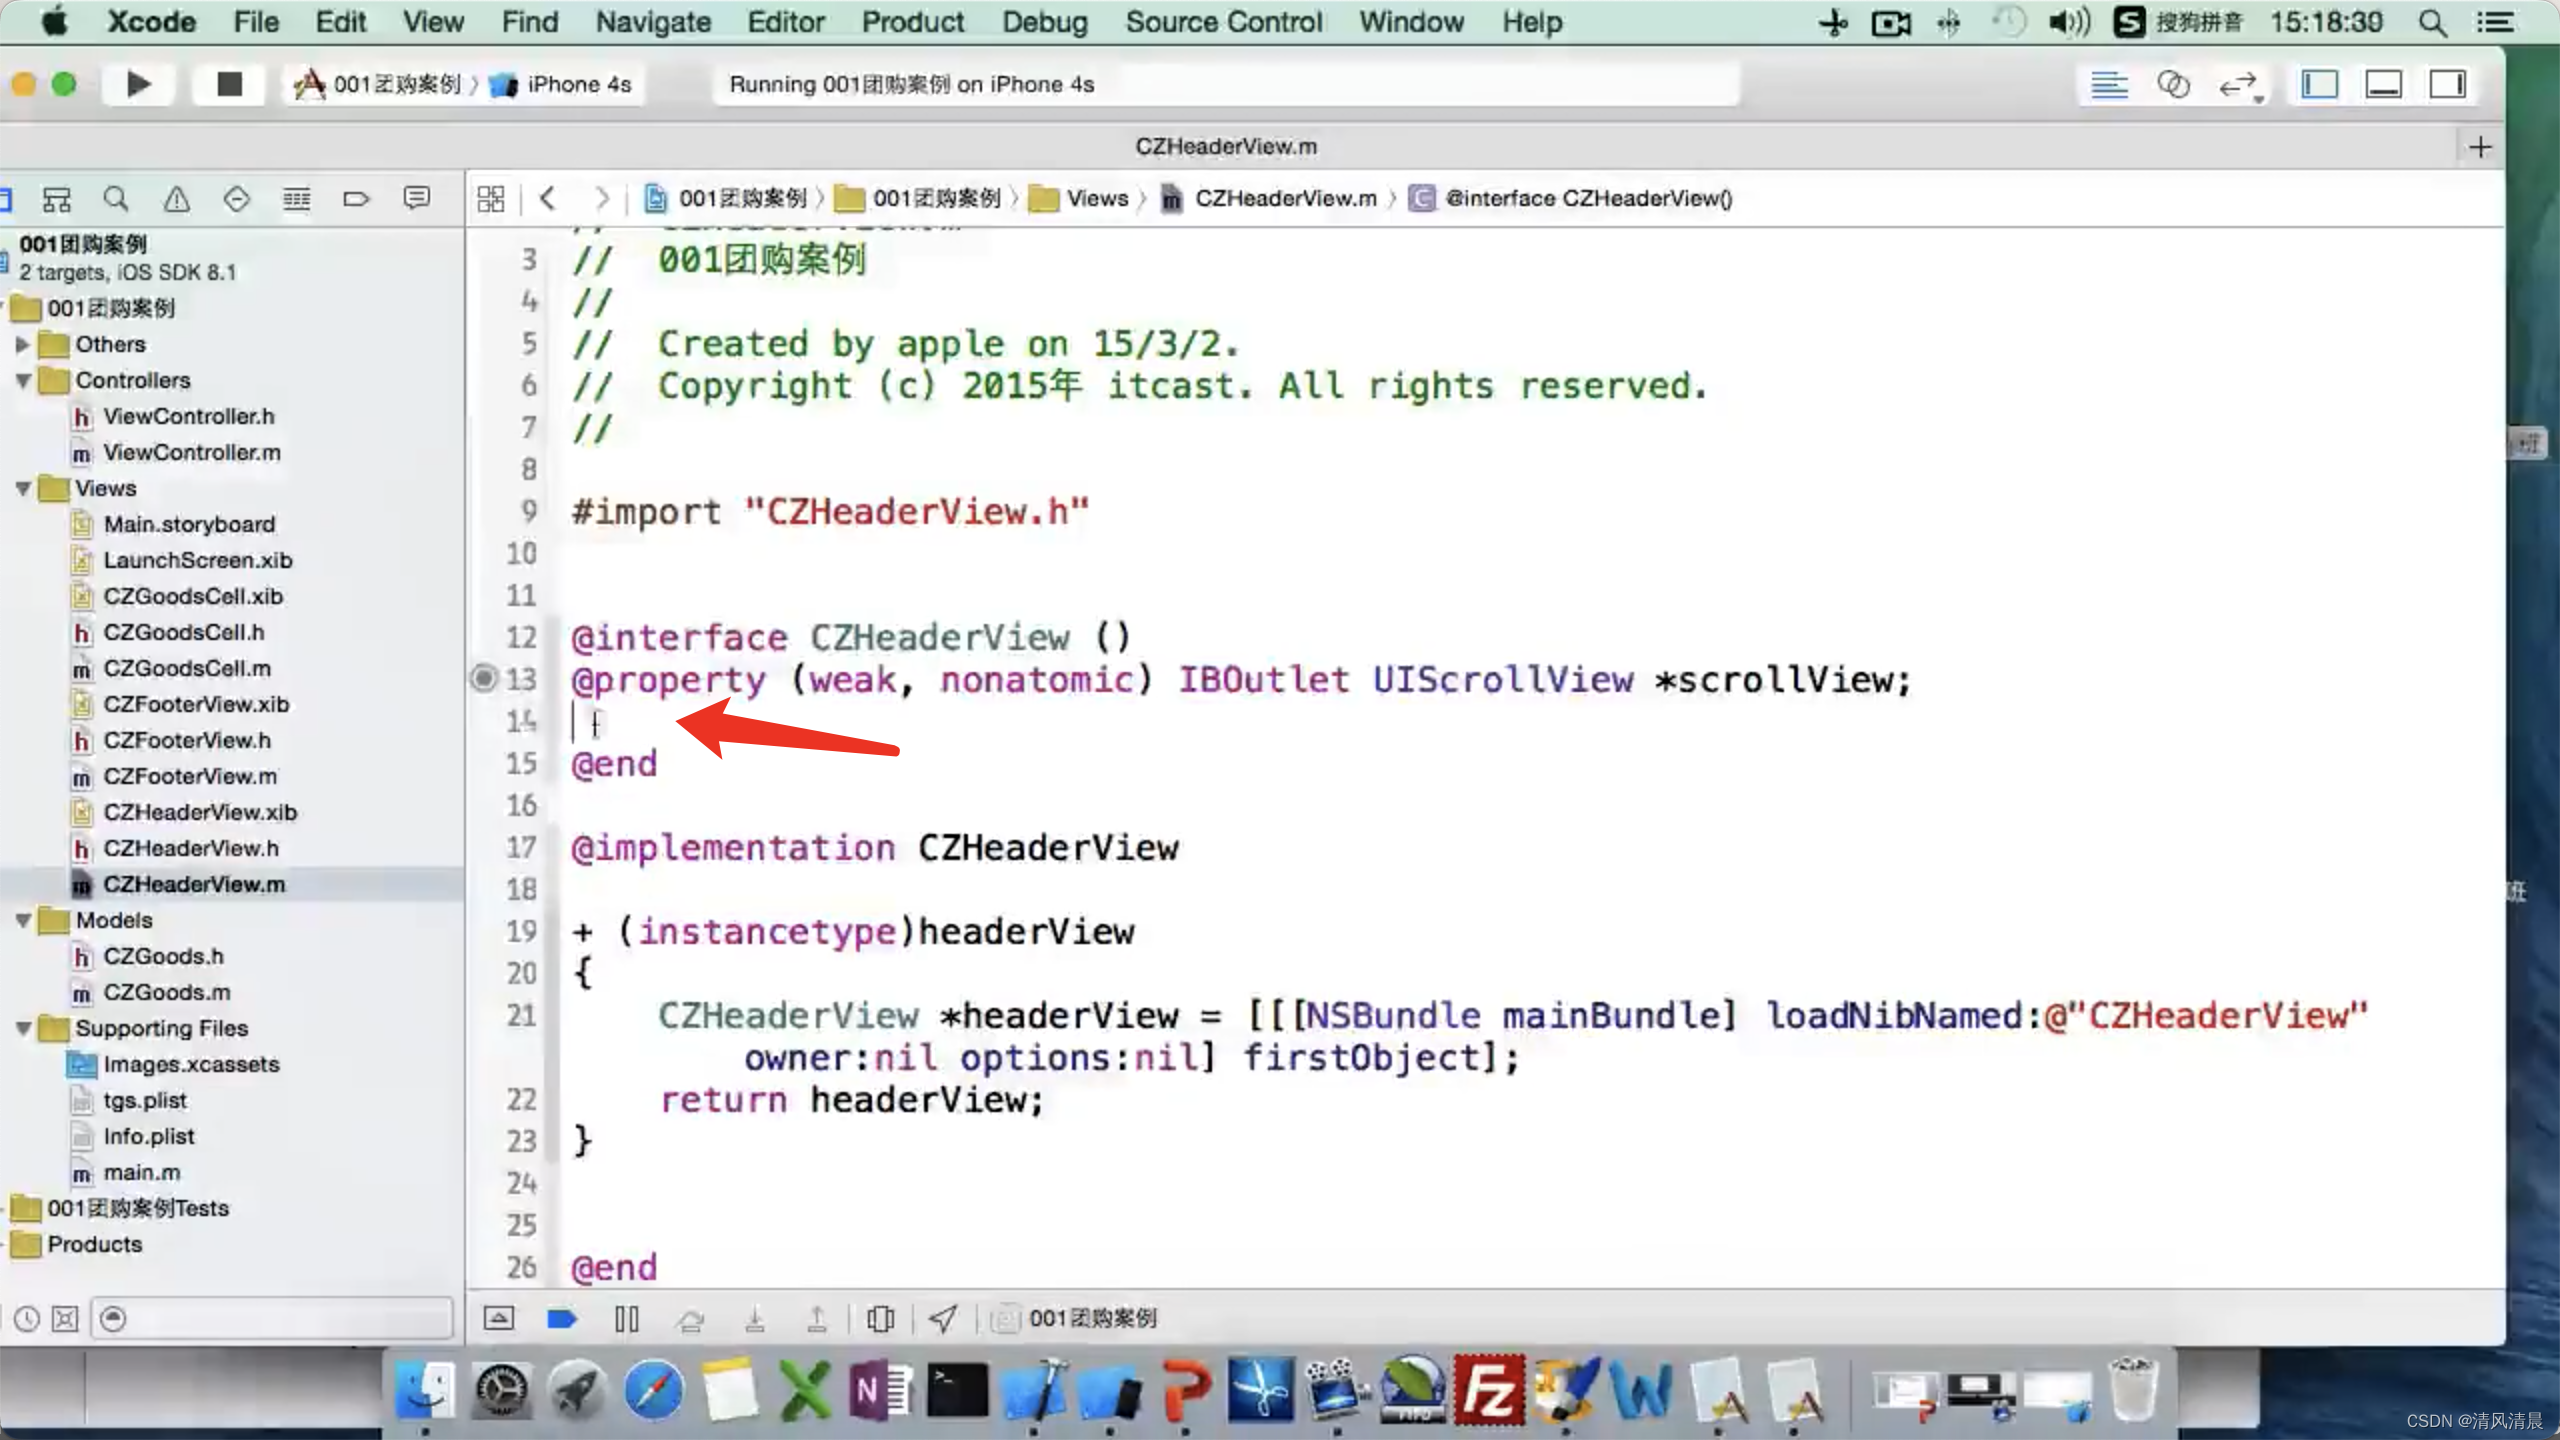Click the CZHeaderView.m file in navigator

pos(193,883)
